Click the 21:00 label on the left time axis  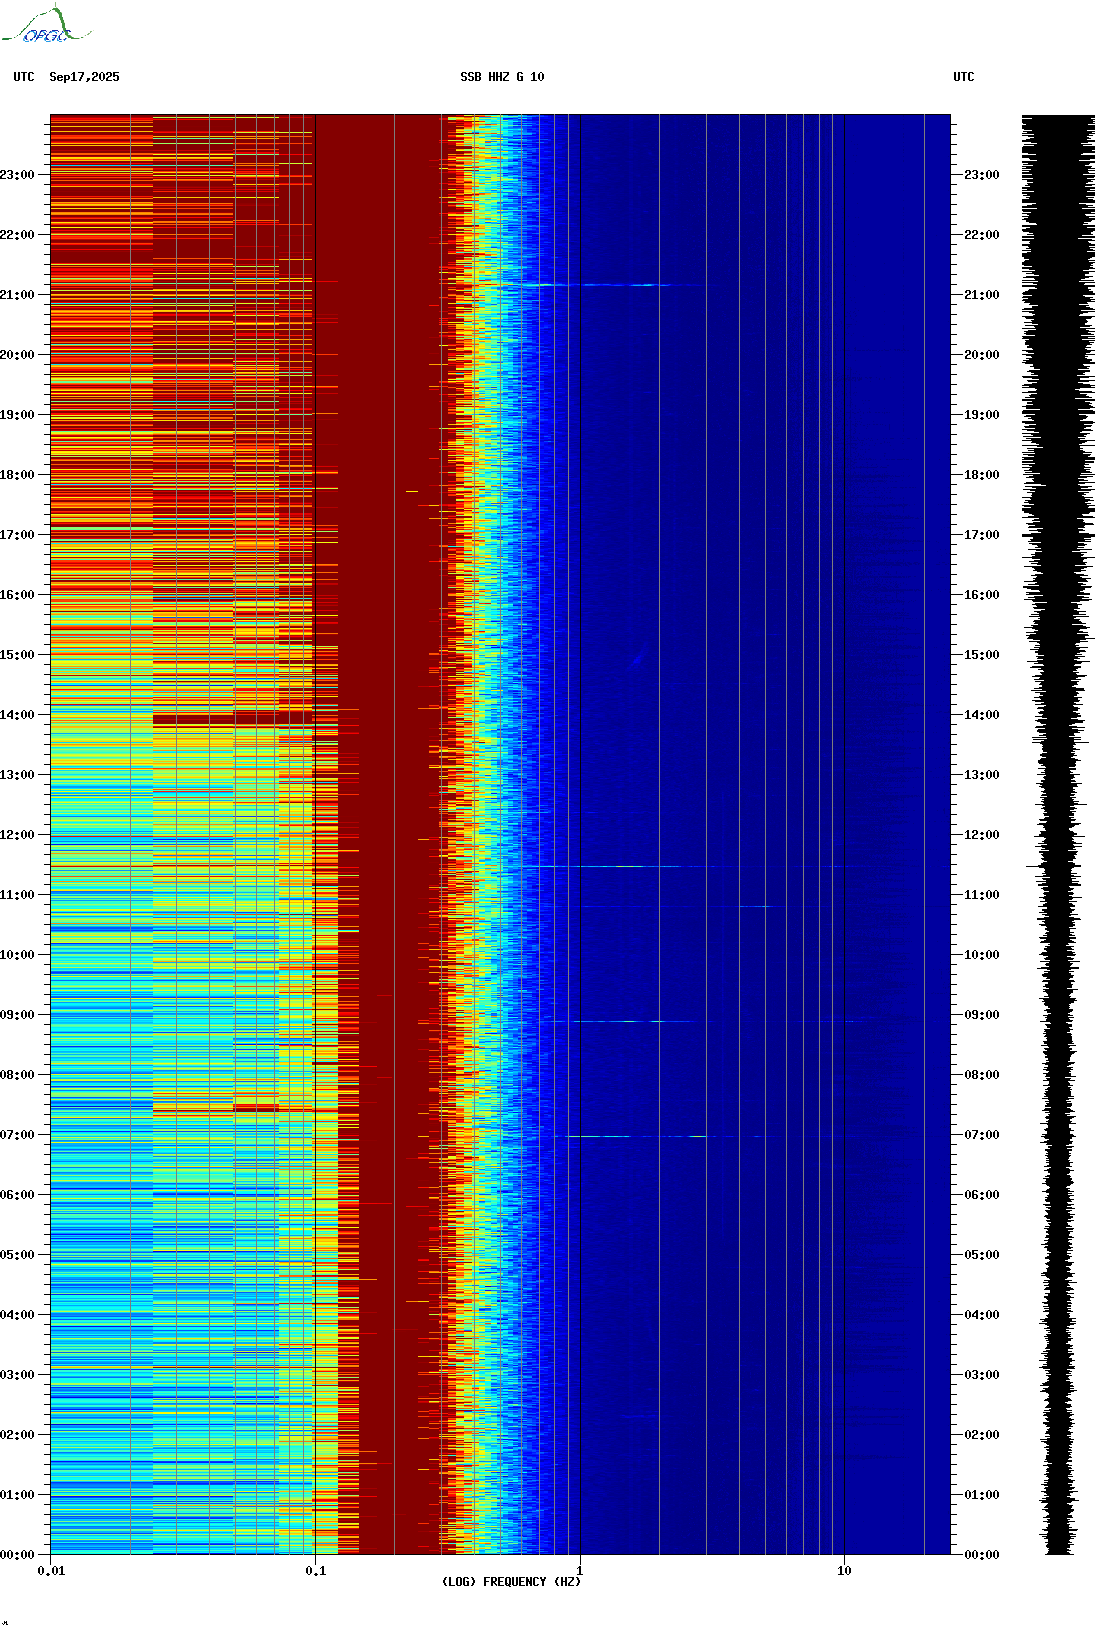[17, 295]
